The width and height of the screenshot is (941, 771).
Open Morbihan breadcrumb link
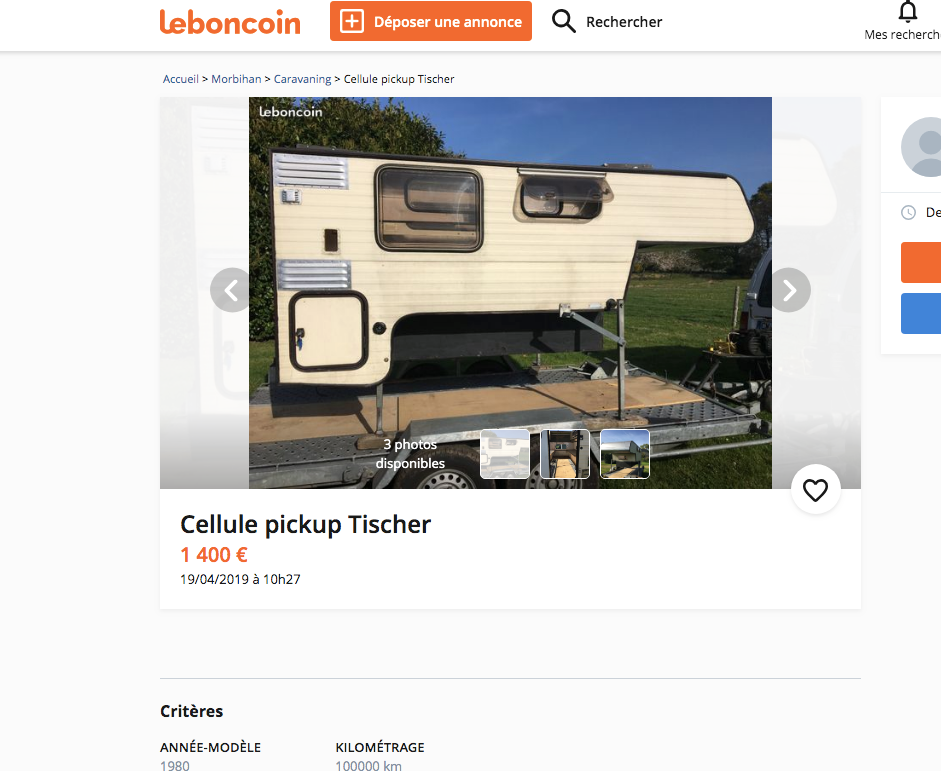236,79
